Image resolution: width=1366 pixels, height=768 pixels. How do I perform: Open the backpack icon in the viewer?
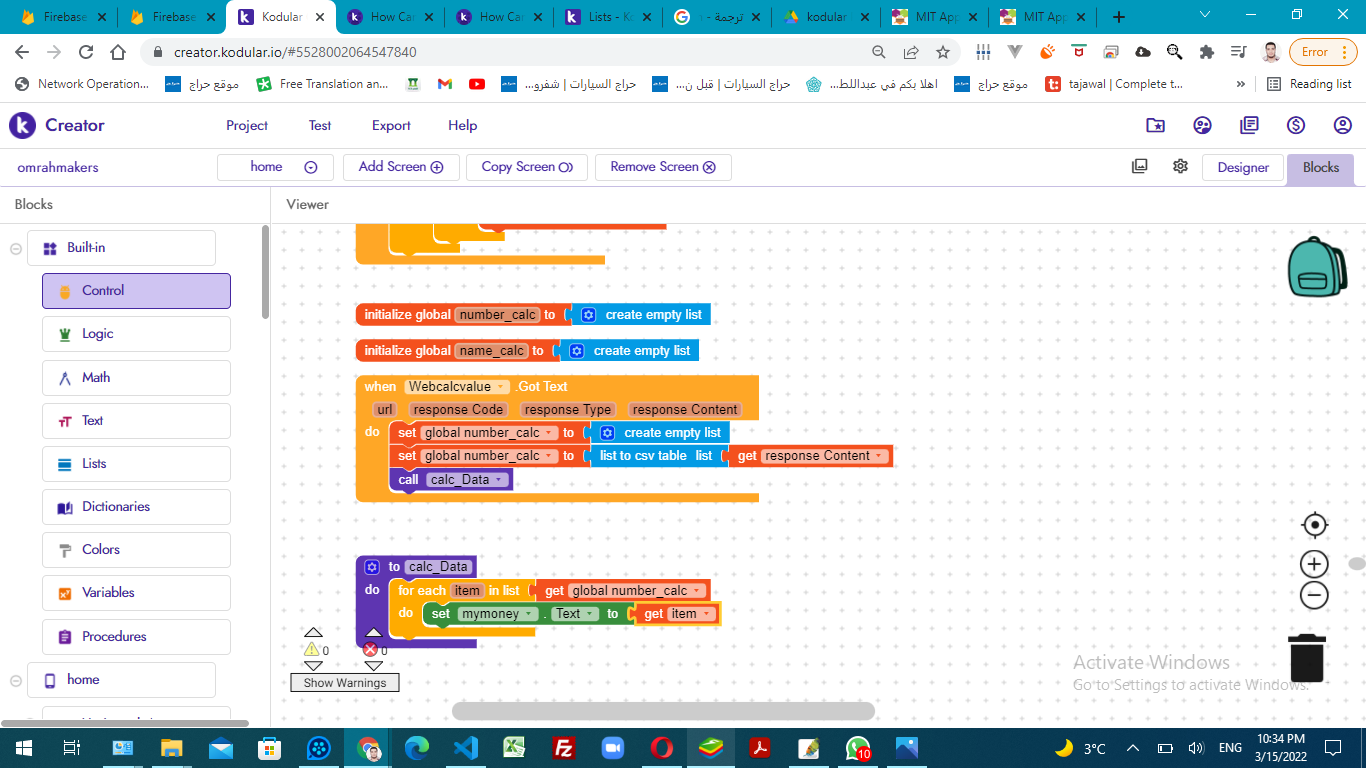coord(1318,267)
